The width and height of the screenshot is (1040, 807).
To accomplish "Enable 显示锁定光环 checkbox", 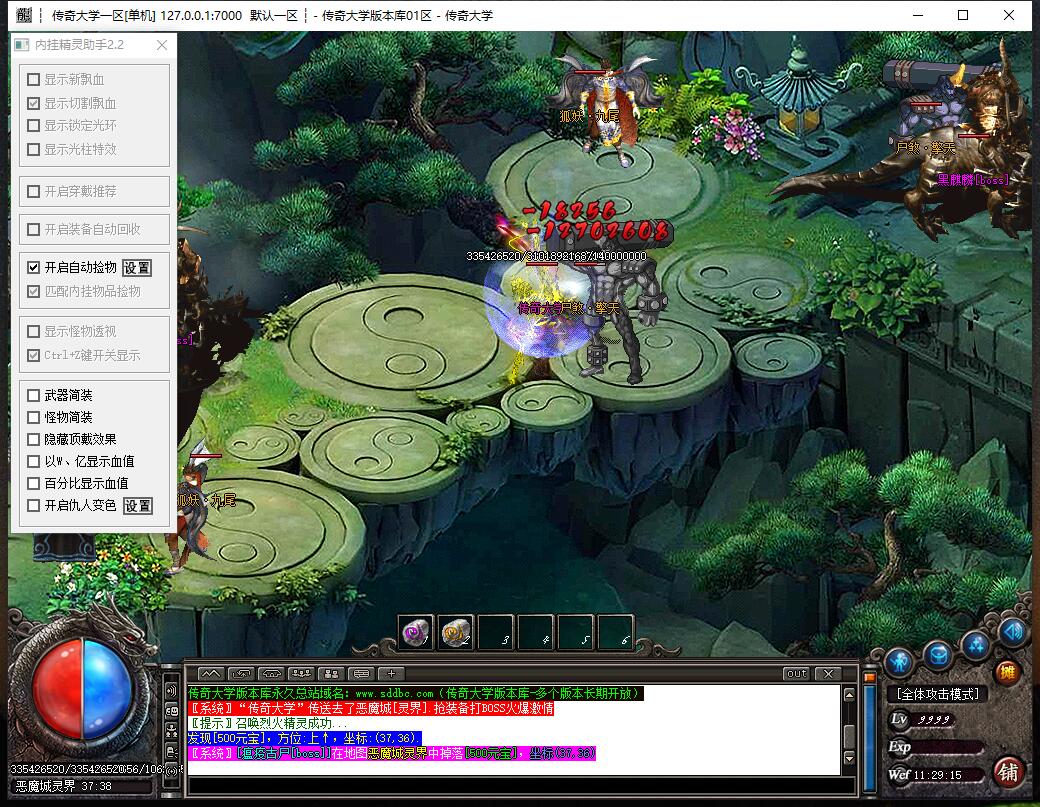I will (33, 125).
